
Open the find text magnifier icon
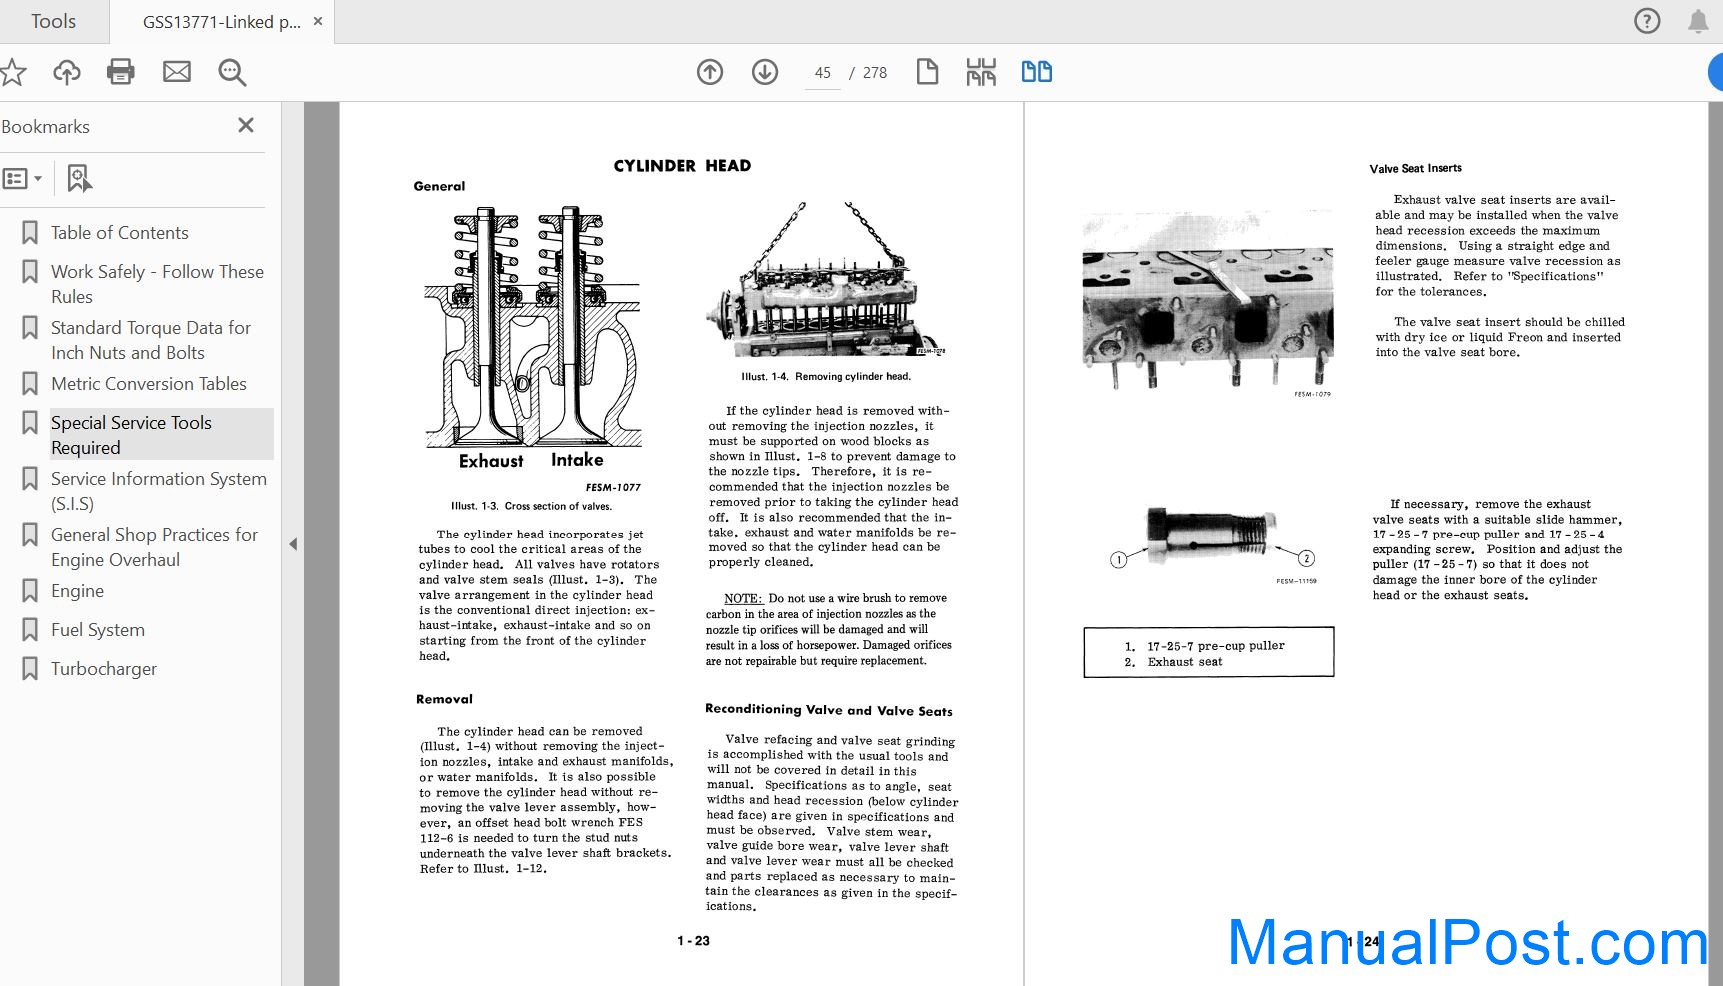pos(232,72)
